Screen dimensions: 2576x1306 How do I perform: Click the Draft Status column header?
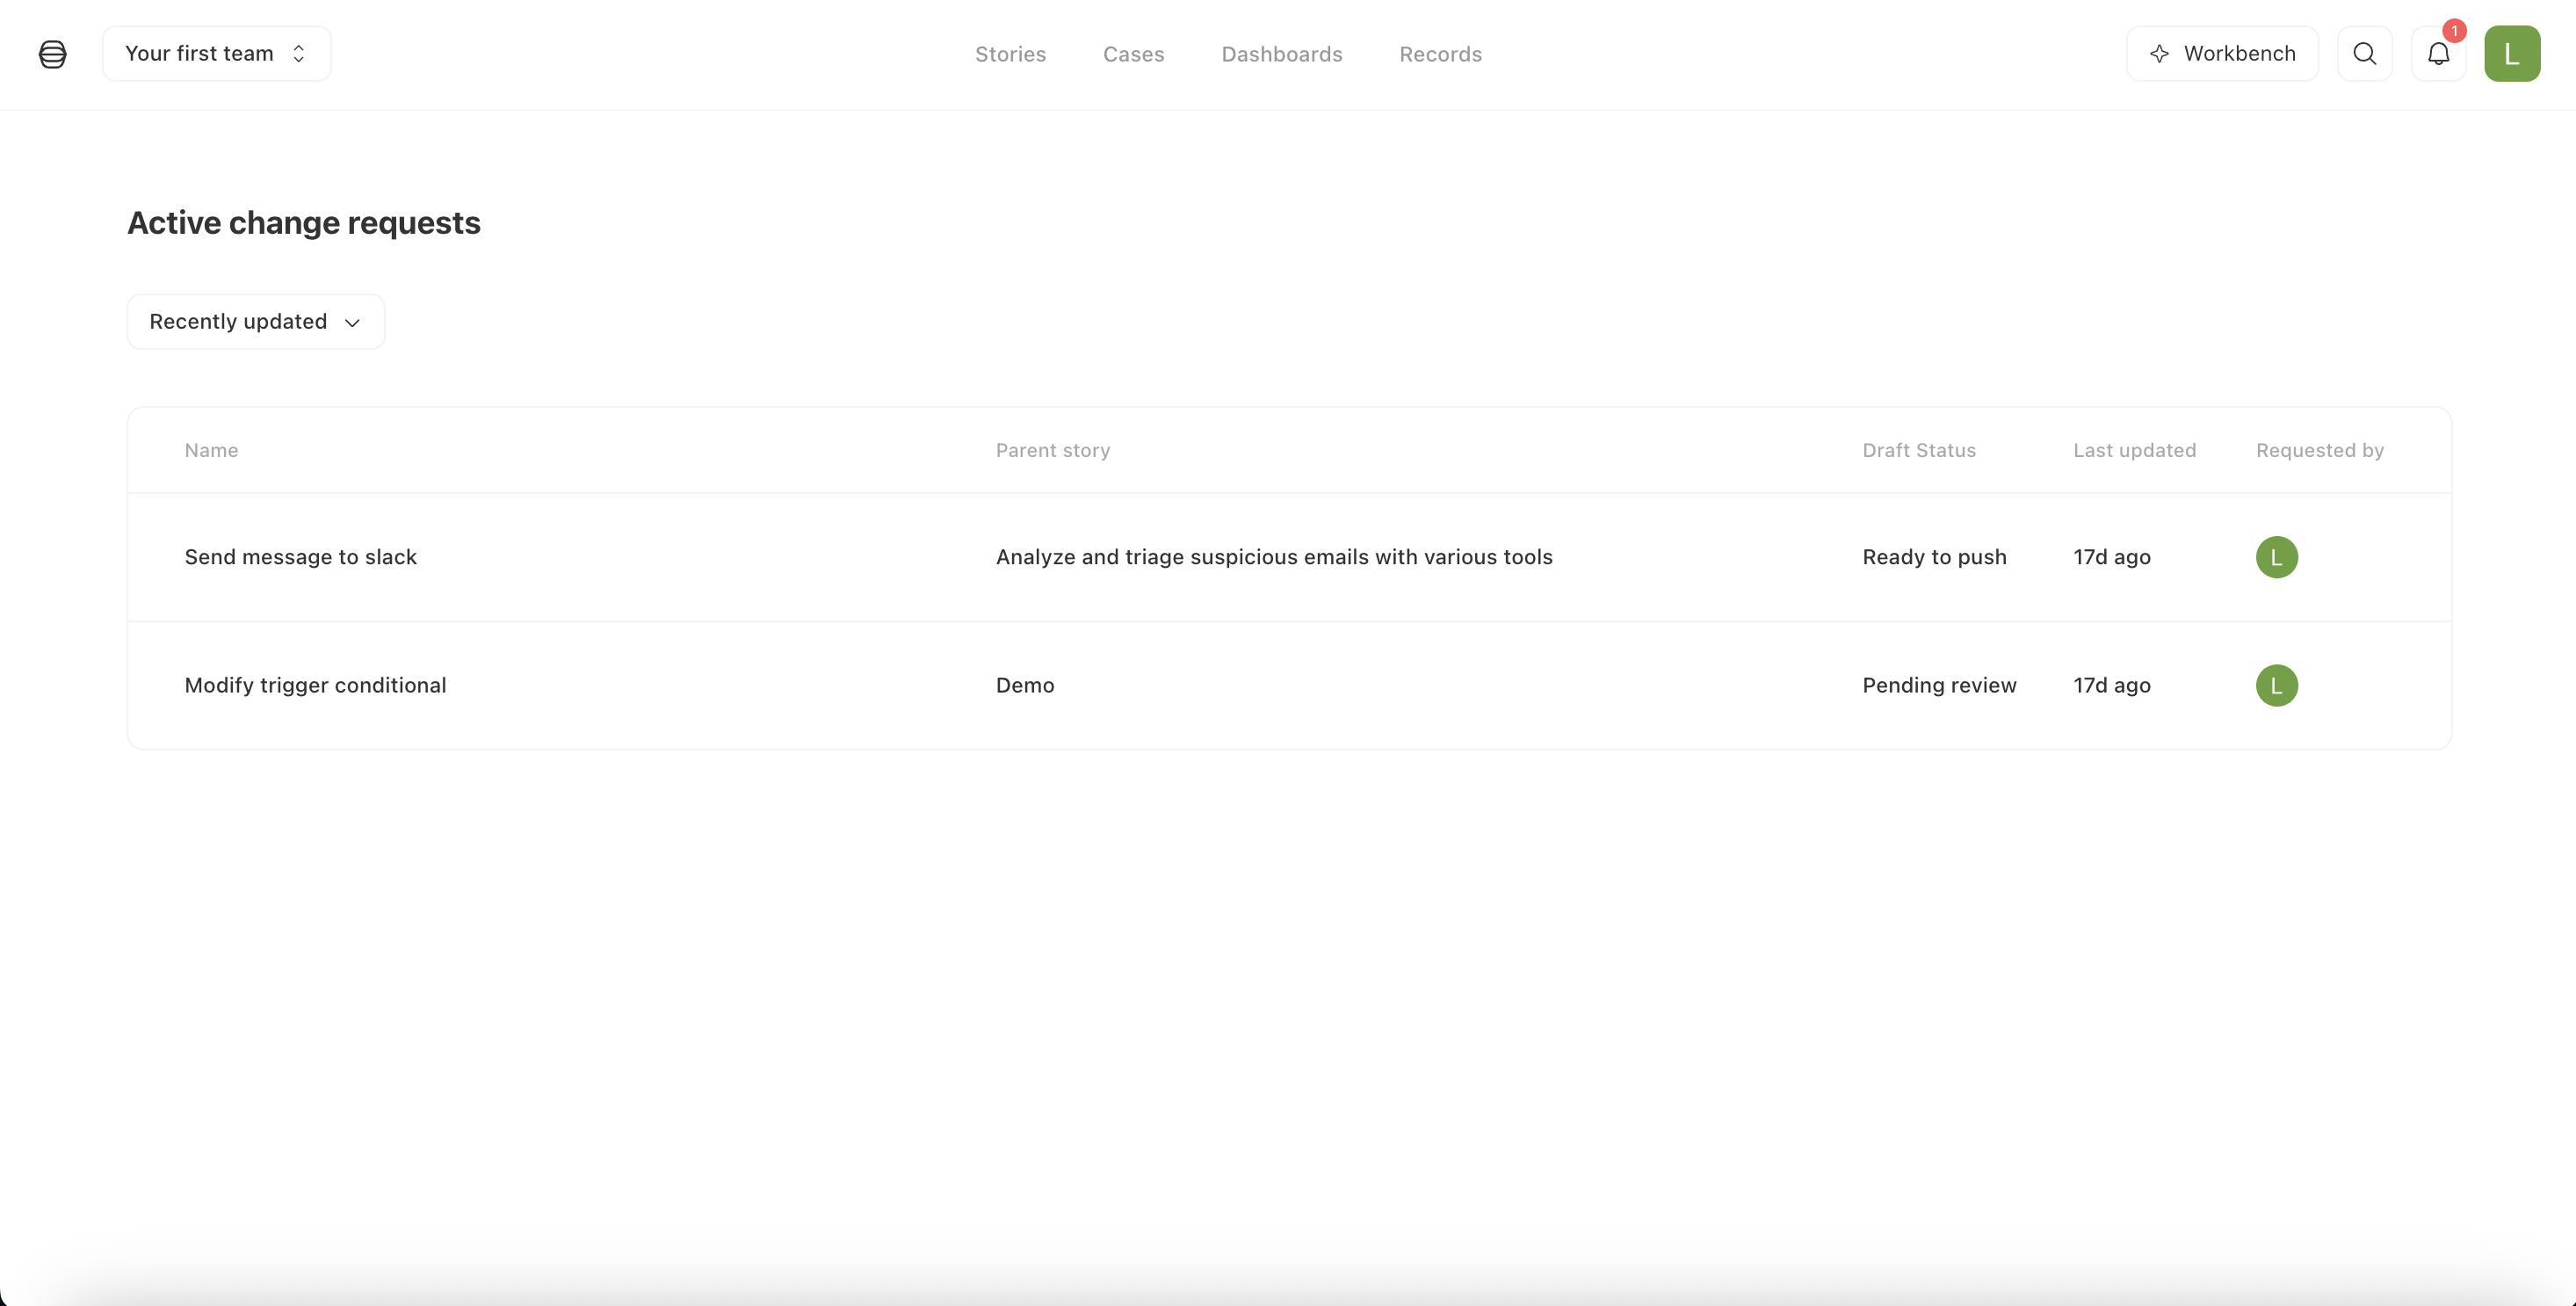pos(1918,450)
